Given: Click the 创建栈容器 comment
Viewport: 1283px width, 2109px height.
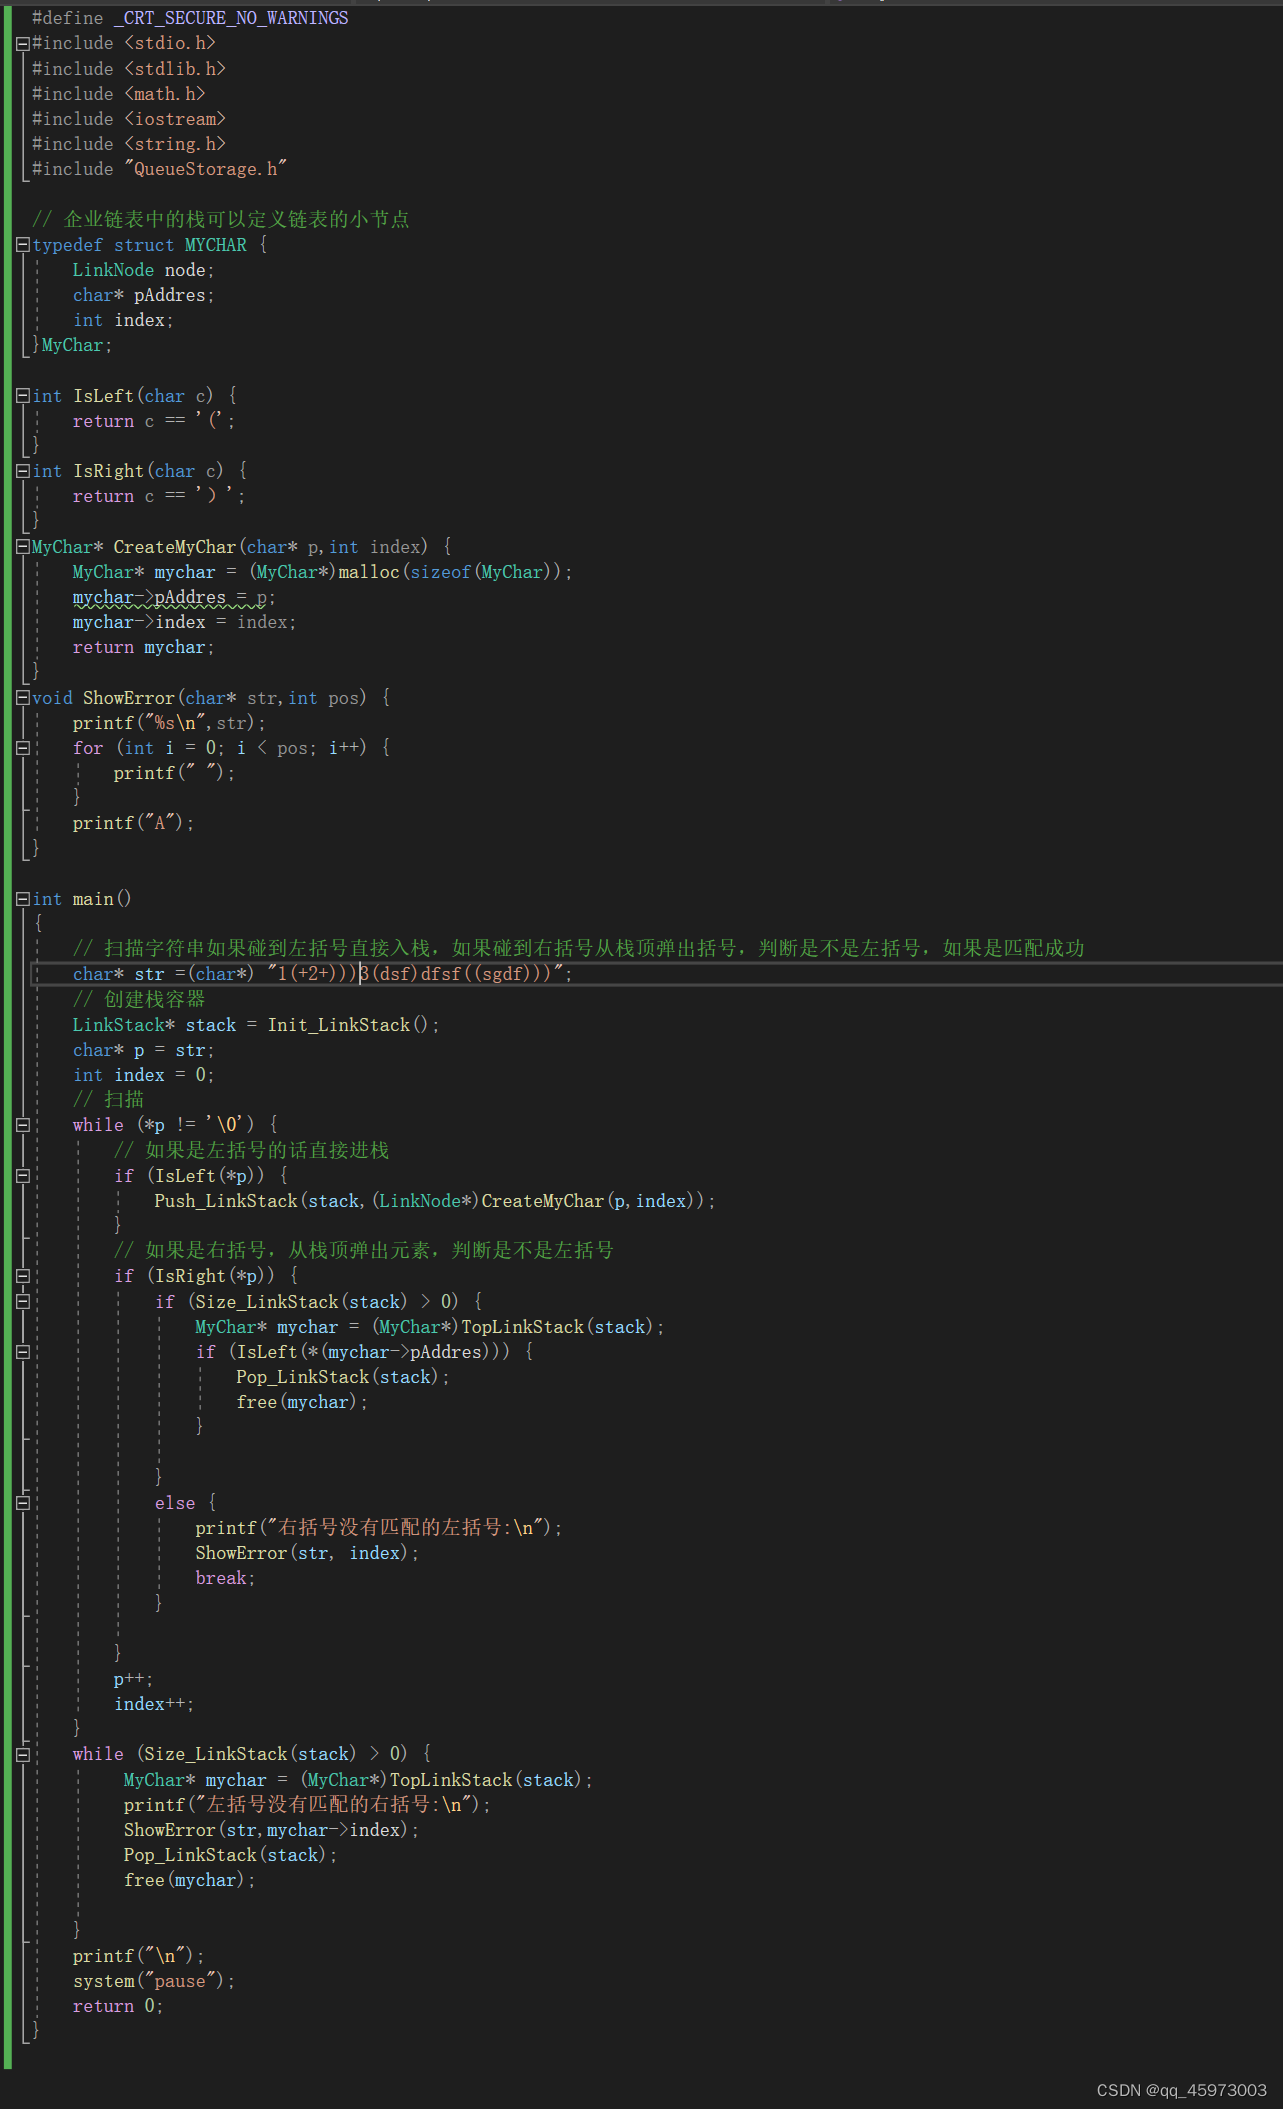Looking at the screenshot, I should 138,999.
